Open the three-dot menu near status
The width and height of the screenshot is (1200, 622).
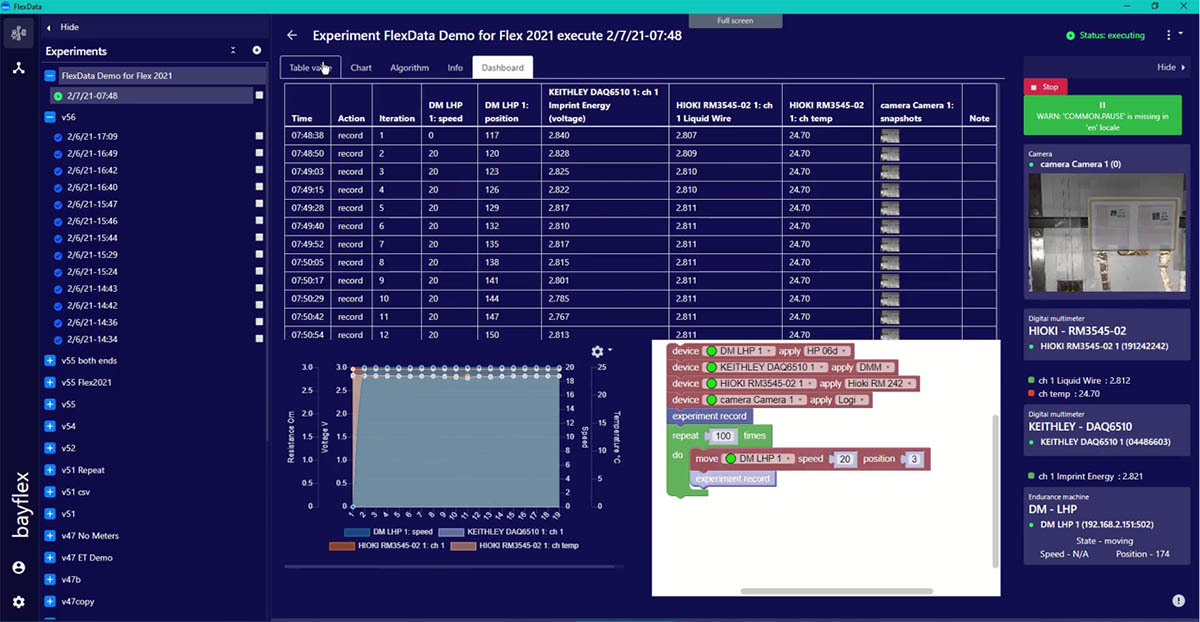click(x=1168, y=35)
